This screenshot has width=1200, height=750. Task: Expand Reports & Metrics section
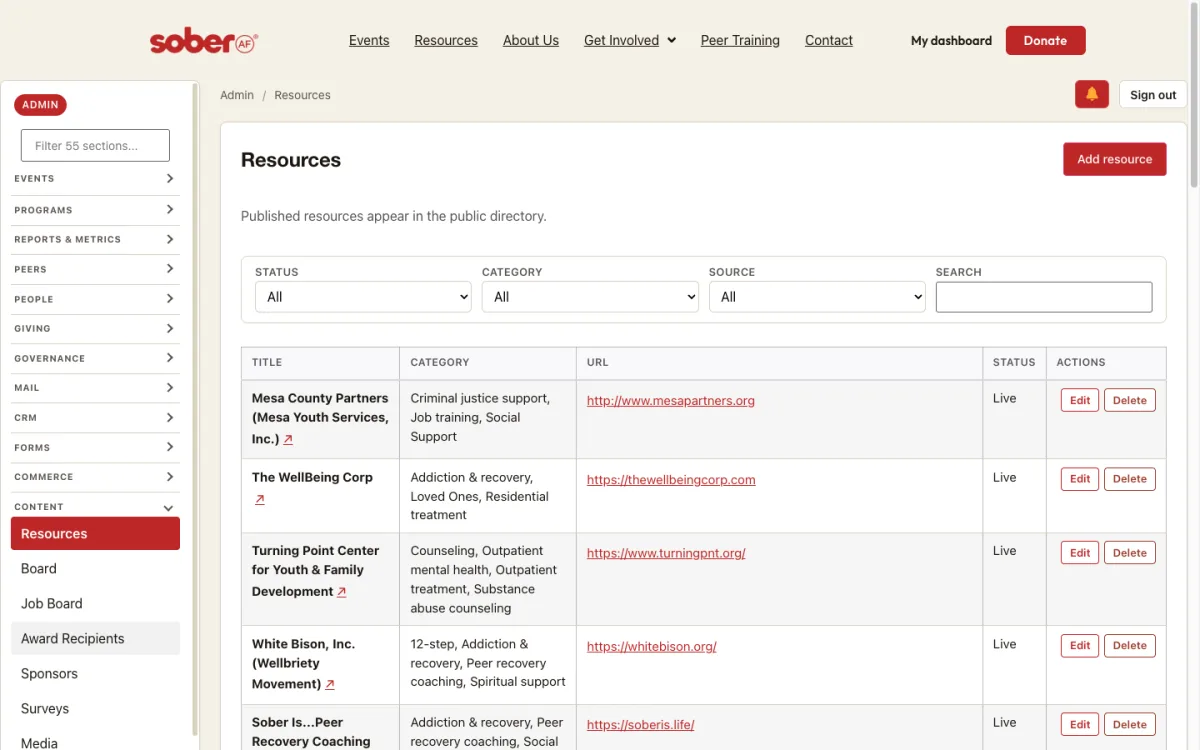(x=95, y=240)
